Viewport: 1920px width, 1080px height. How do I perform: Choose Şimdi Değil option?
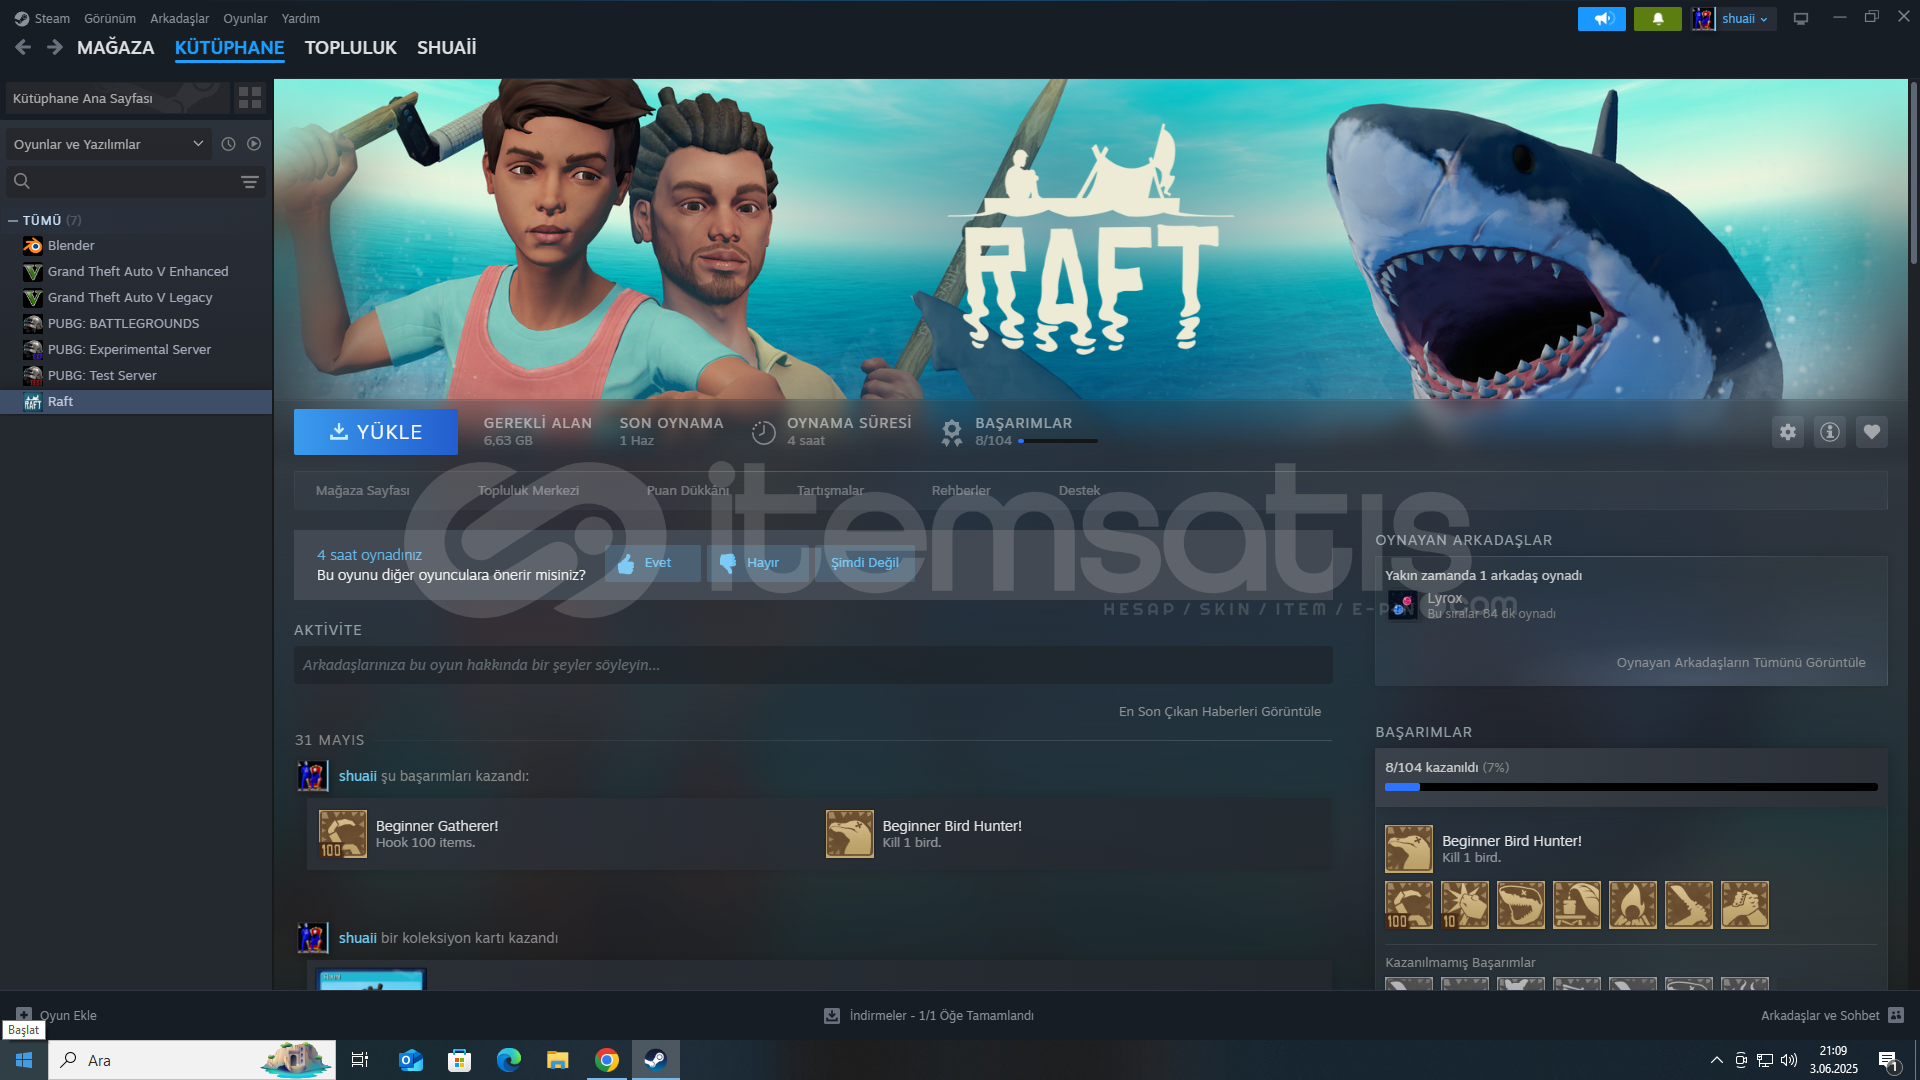(865, 563)
